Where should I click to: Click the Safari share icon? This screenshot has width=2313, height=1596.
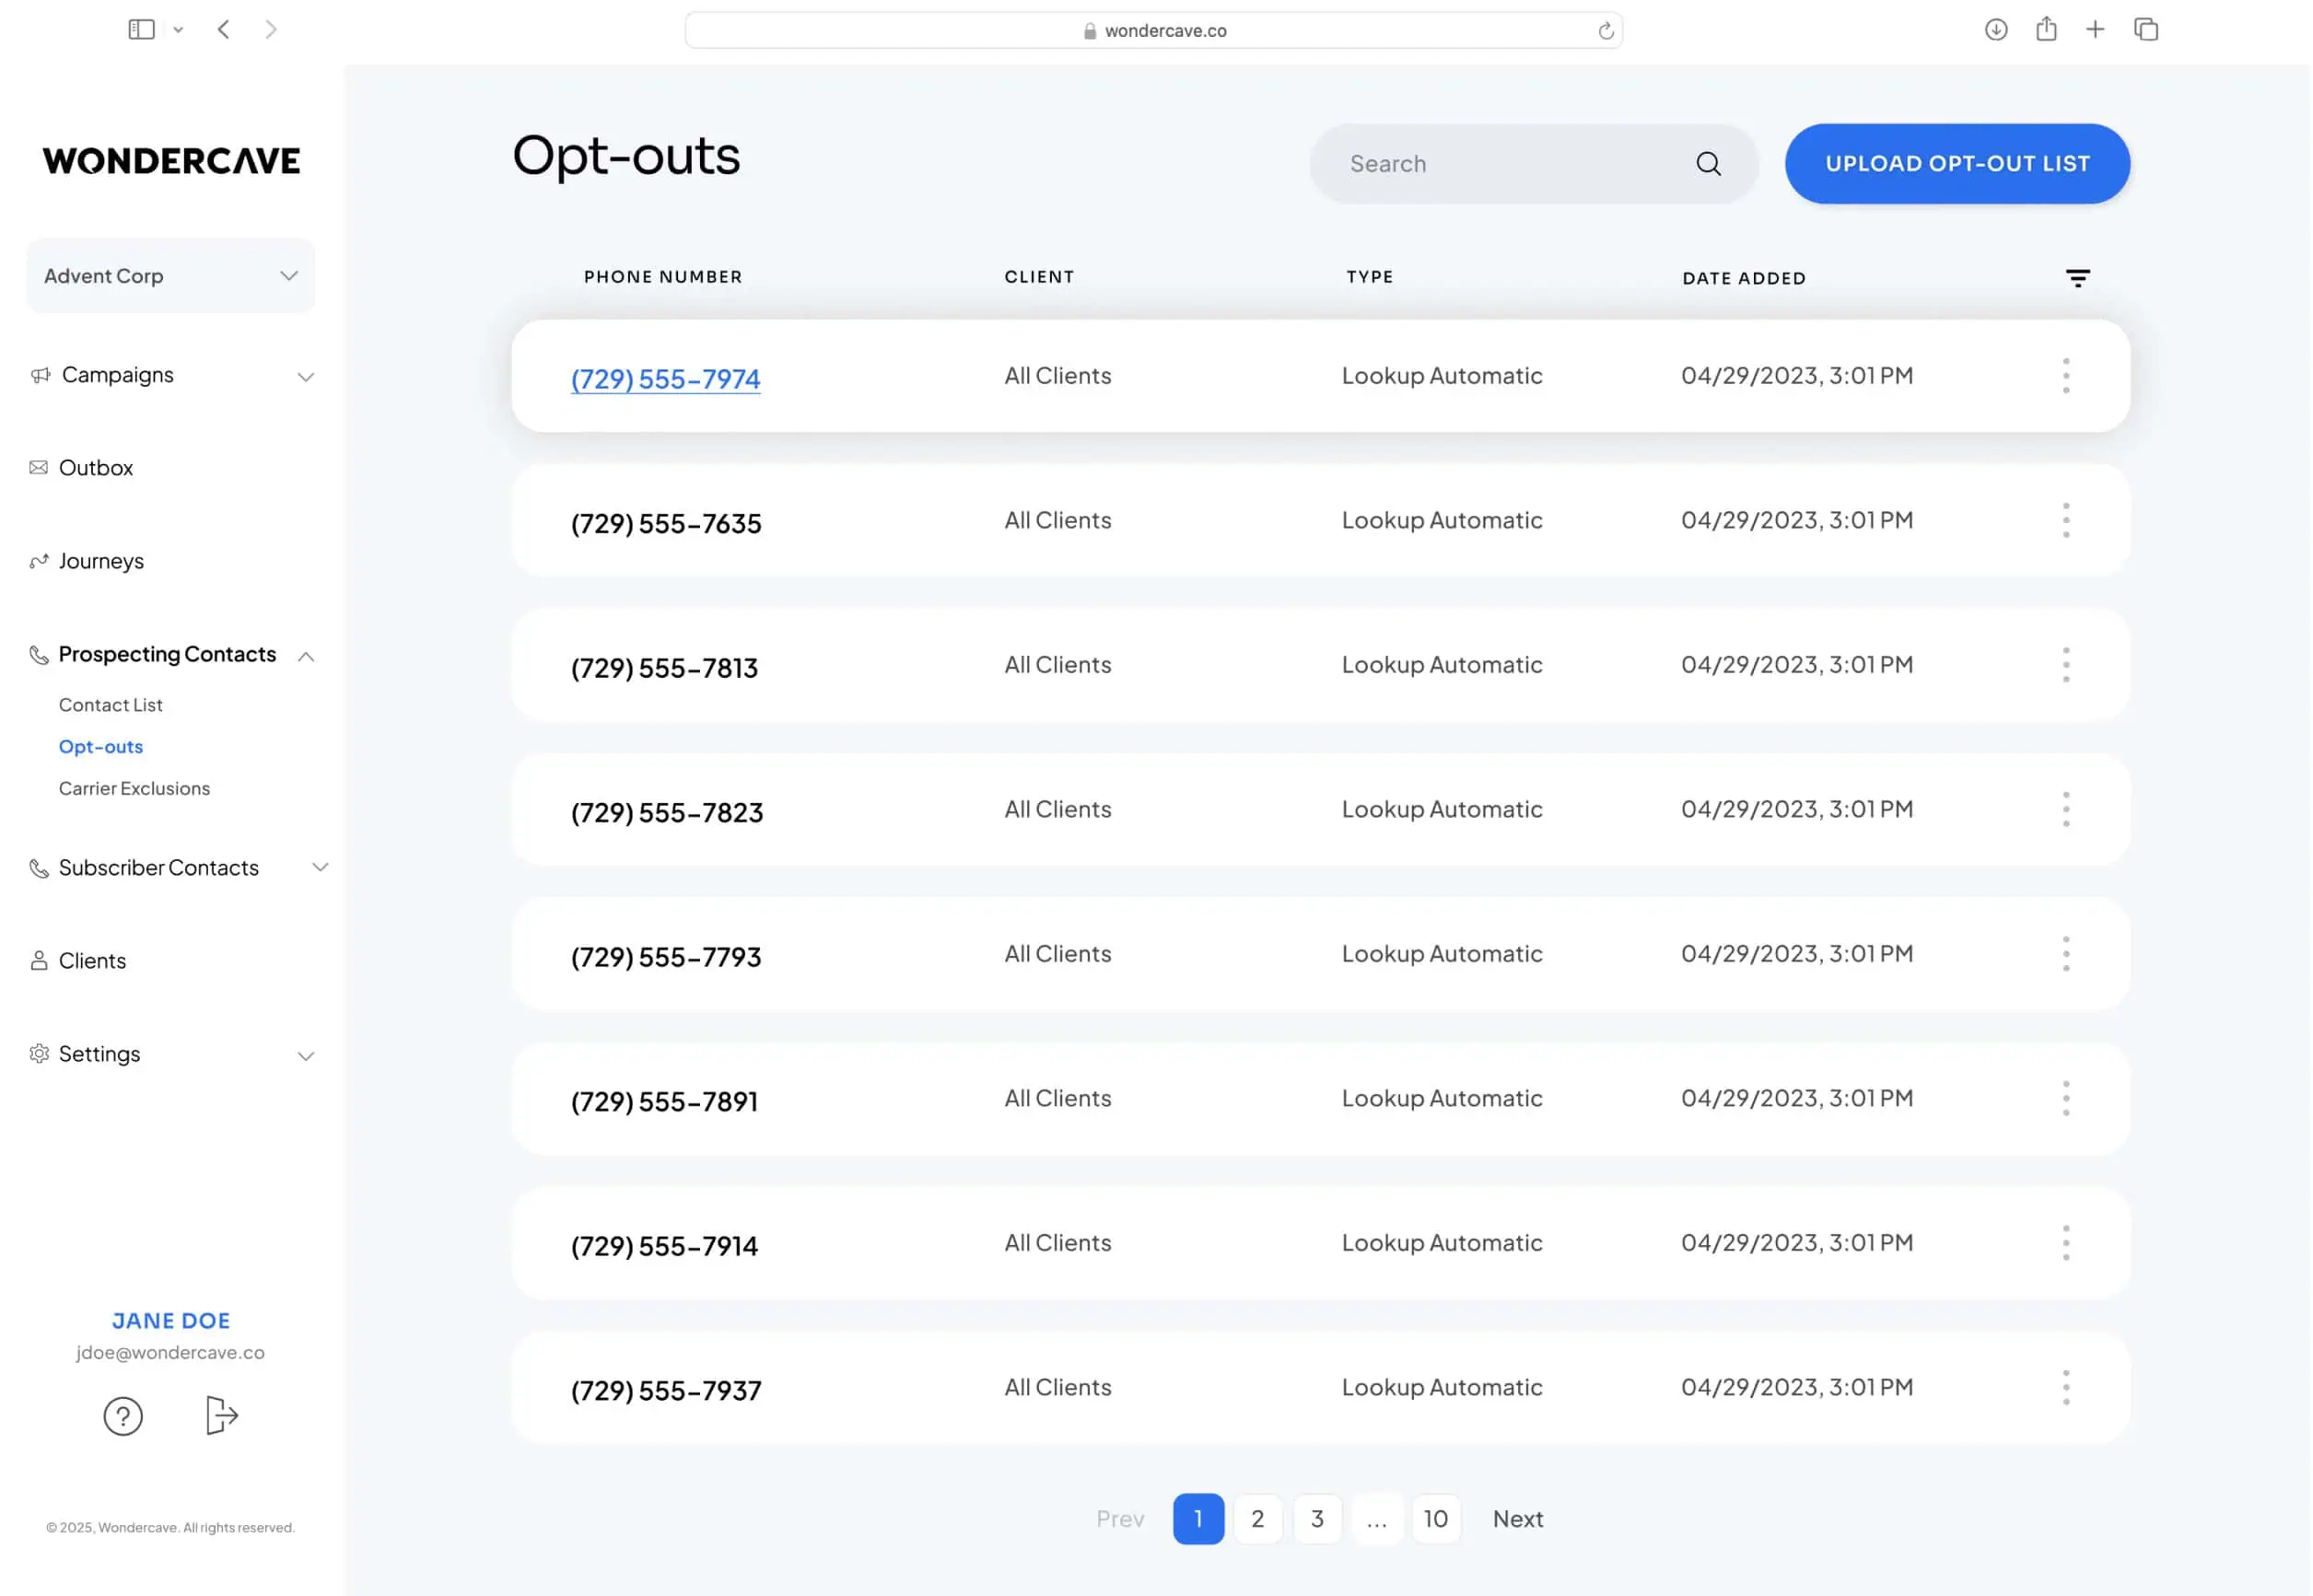pyautogui.click(x=2046, y=29)
